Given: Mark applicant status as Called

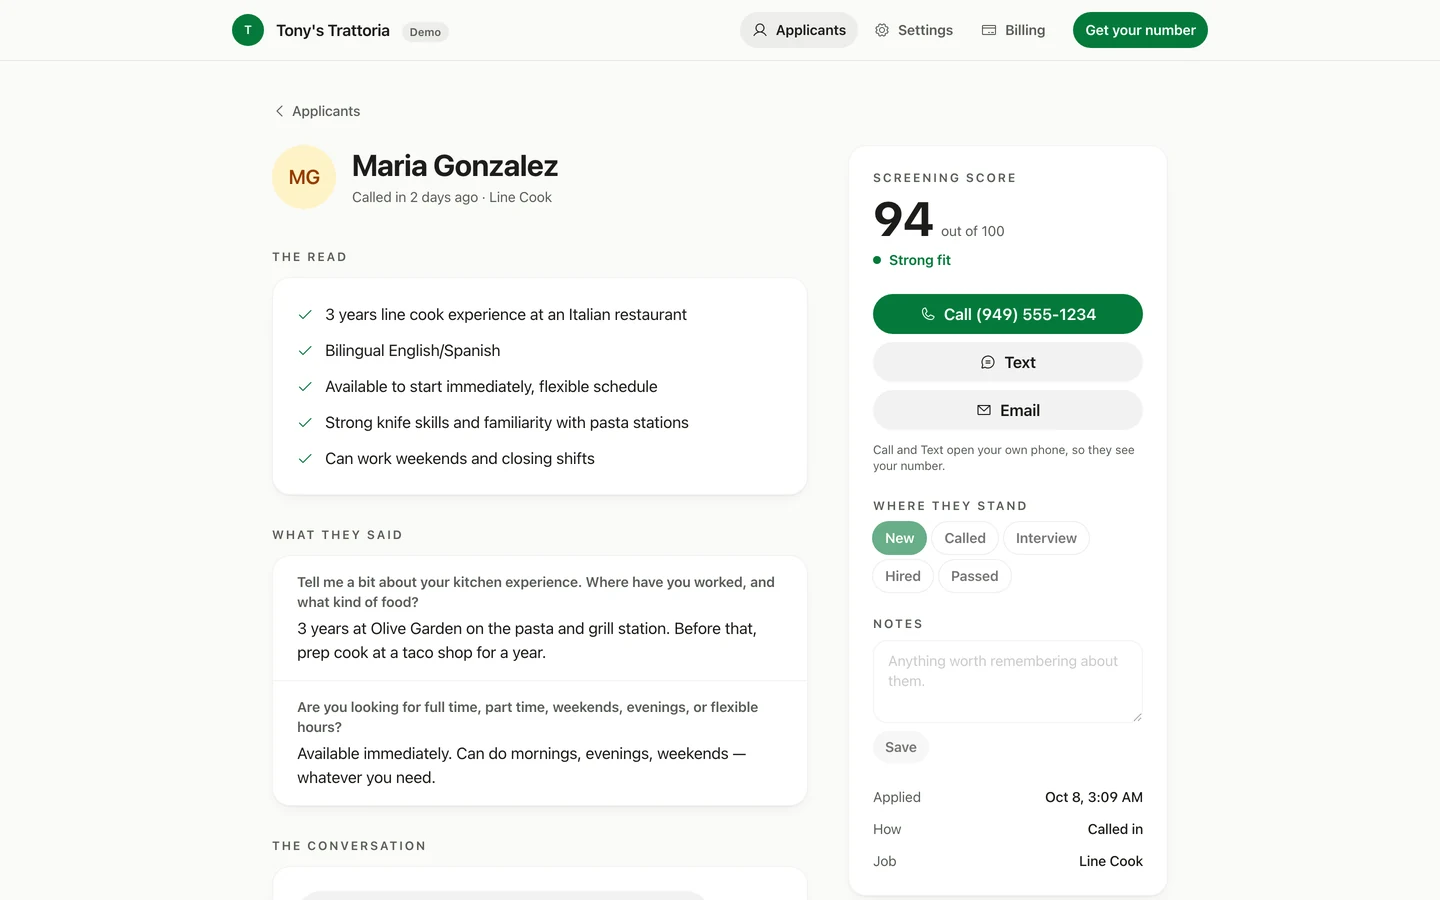Looking at the screenshot, I should click(x=965, y=538).
